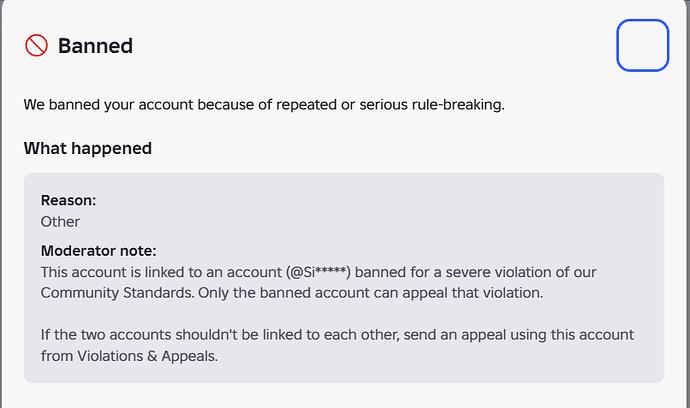
Task: Click the Moderator note label
Action: pyautogui.click(x=98, y=251)
